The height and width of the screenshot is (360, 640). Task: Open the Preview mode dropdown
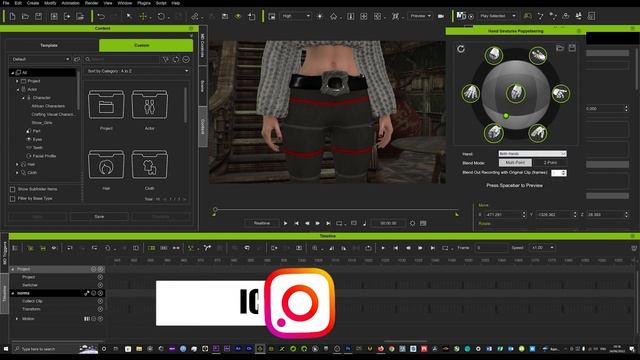click(x=420, y=16)
